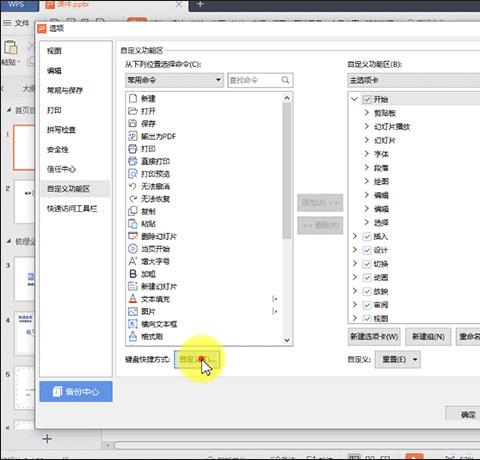Image resolution: width=480 pixels, height=460 pixels.
Task: Toggle the 审阅 tab checkbox
Action: [x=367, y=305]
